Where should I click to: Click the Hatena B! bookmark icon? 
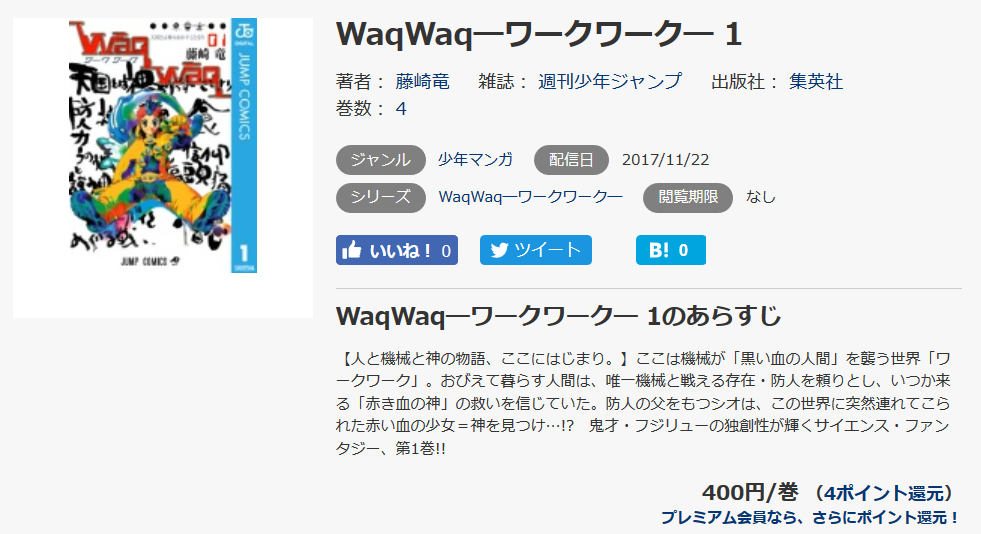pos(659,250)
